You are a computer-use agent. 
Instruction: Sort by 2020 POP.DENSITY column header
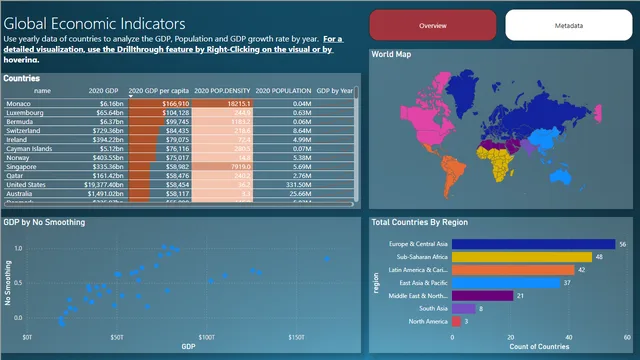coord(222,91)
